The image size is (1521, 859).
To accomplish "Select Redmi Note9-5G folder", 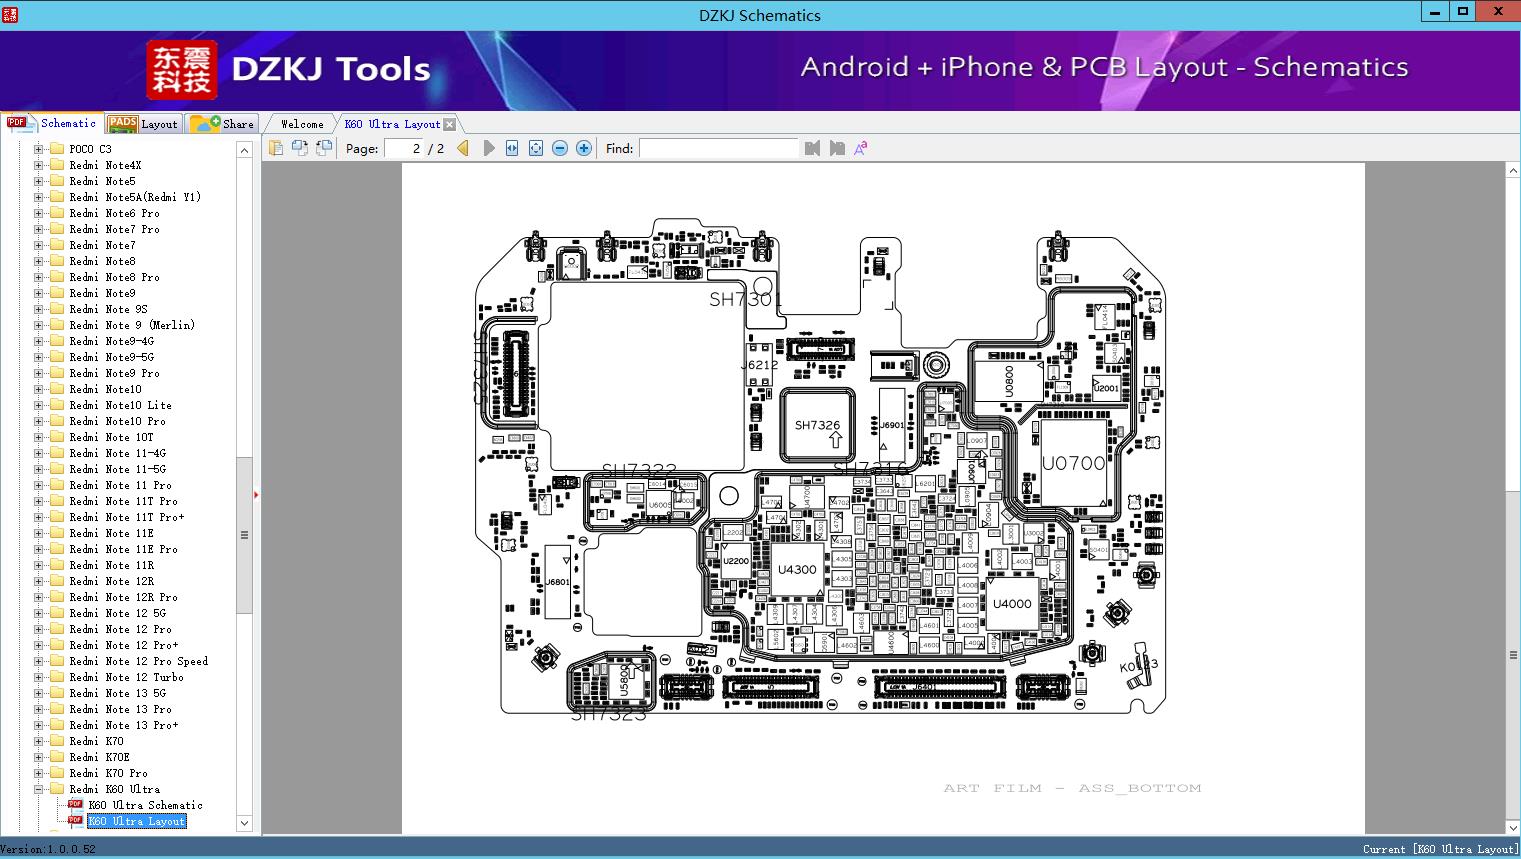I will tap(112, 357).
